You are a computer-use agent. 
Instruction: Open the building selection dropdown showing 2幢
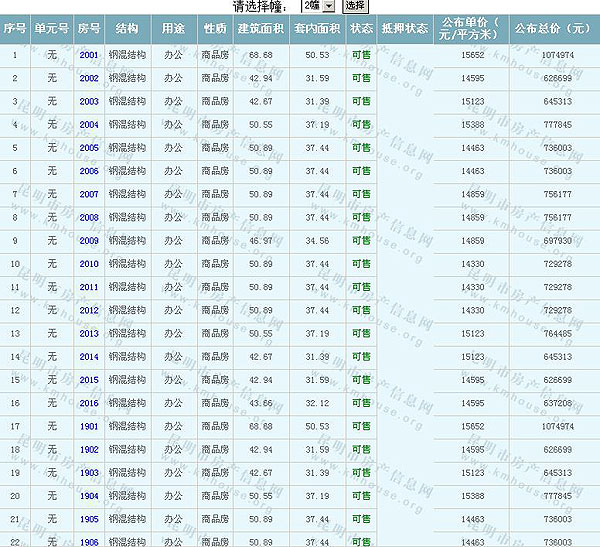point(318,6)
